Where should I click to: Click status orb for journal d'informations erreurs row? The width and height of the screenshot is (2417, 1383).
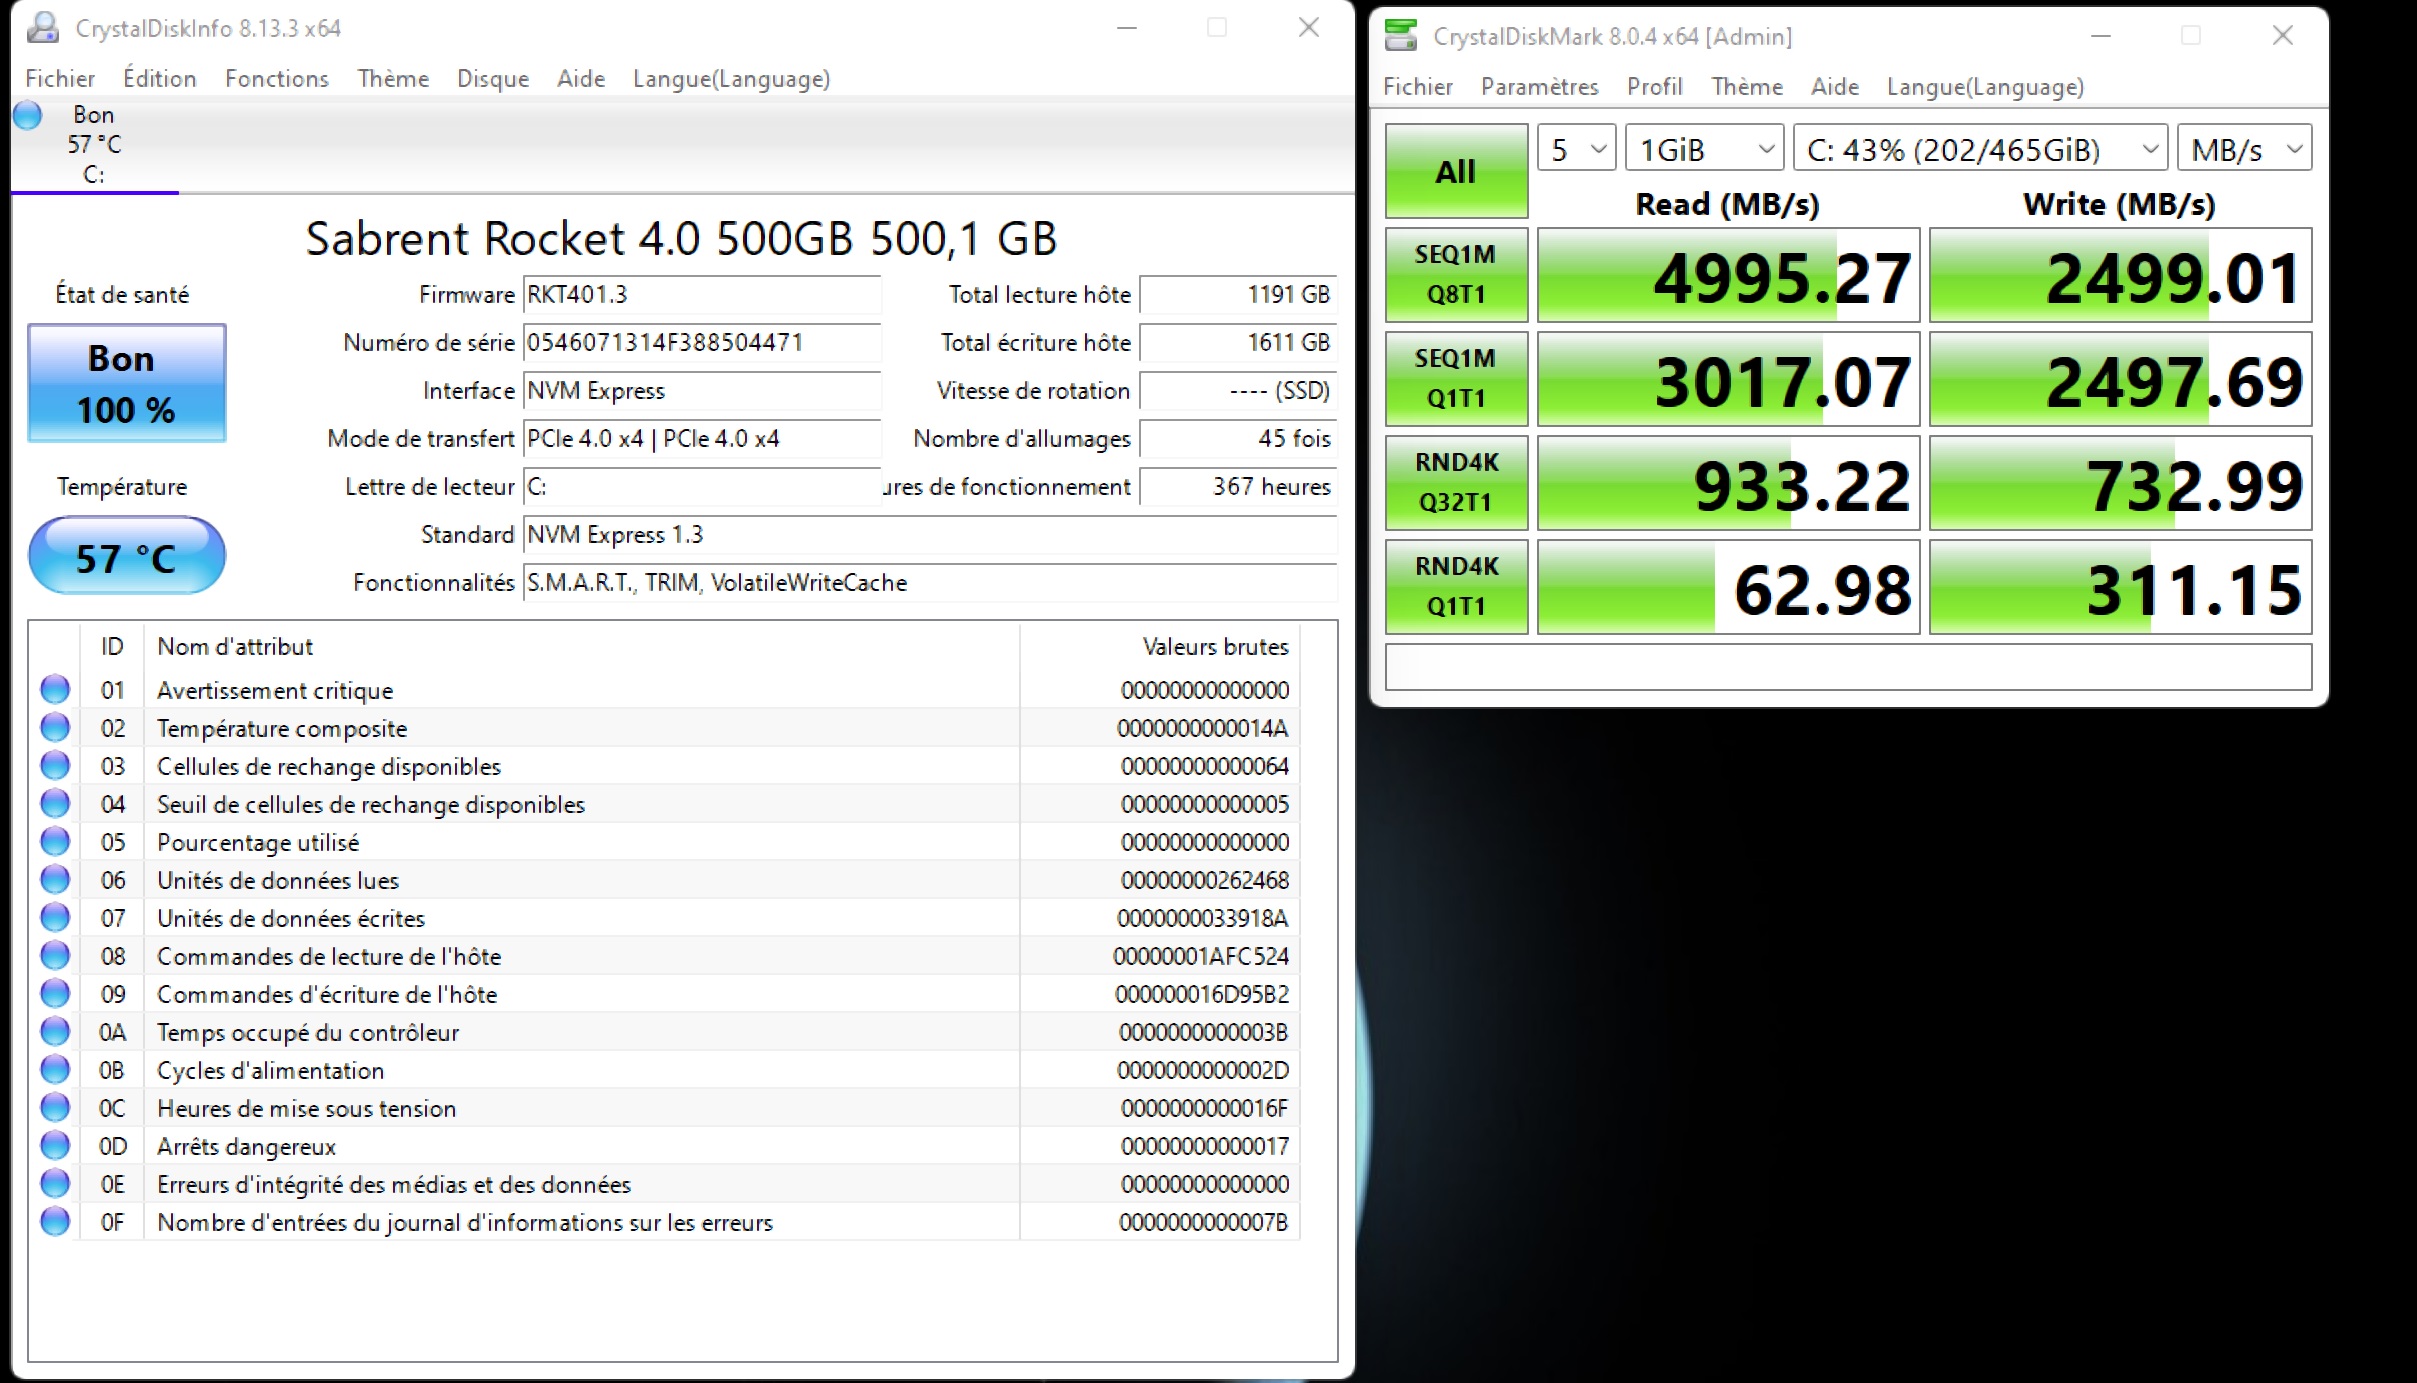(55, 1221)
